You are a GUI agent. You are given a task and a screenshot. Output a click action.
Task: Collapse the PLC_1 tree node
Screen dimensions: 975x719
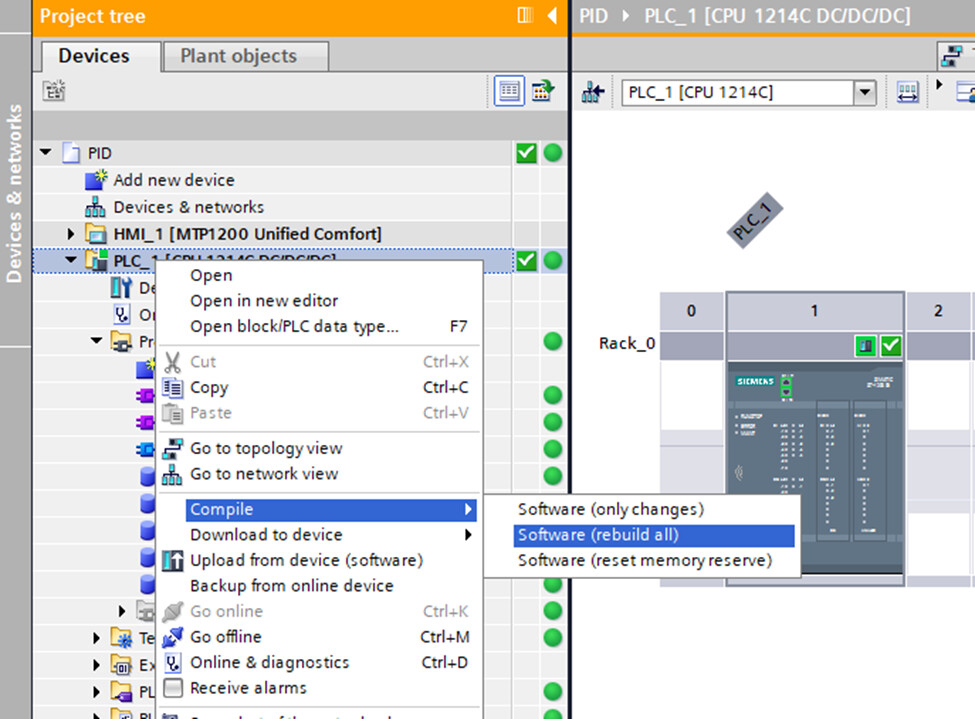click(x=71, y=259)
